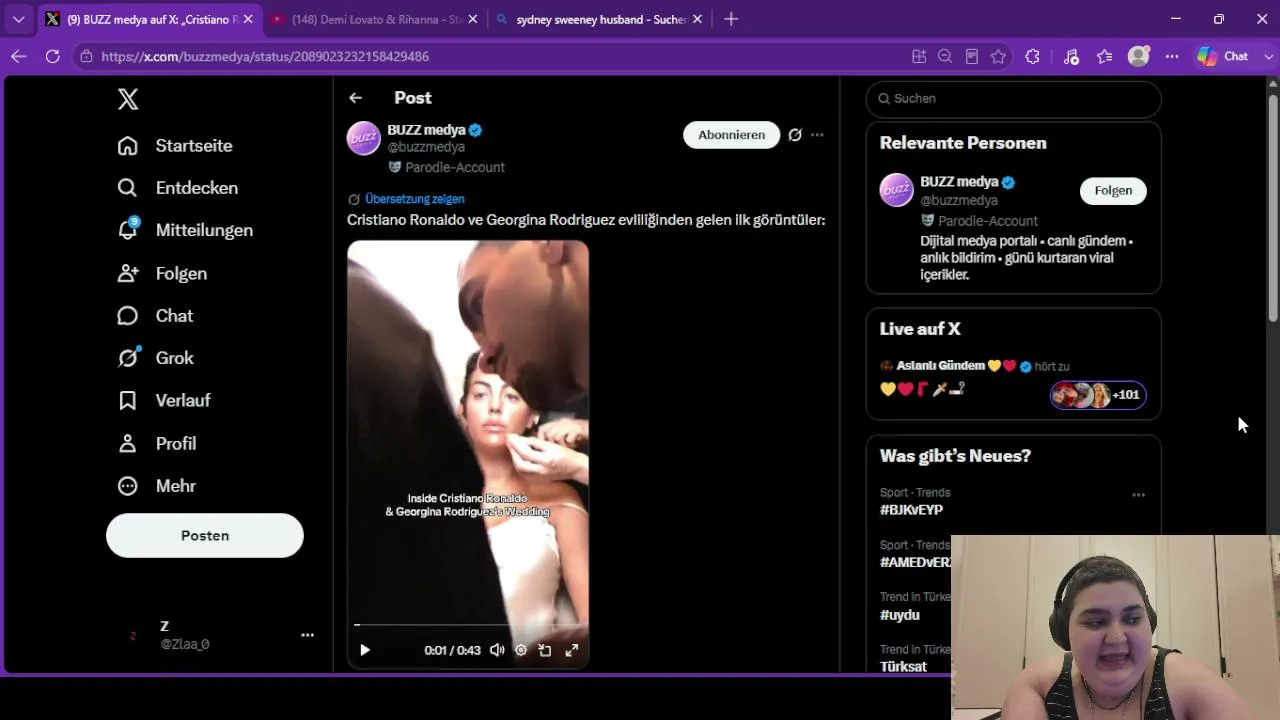
Task: Open the favorites list icon
Action: [x=1104, y=57]
